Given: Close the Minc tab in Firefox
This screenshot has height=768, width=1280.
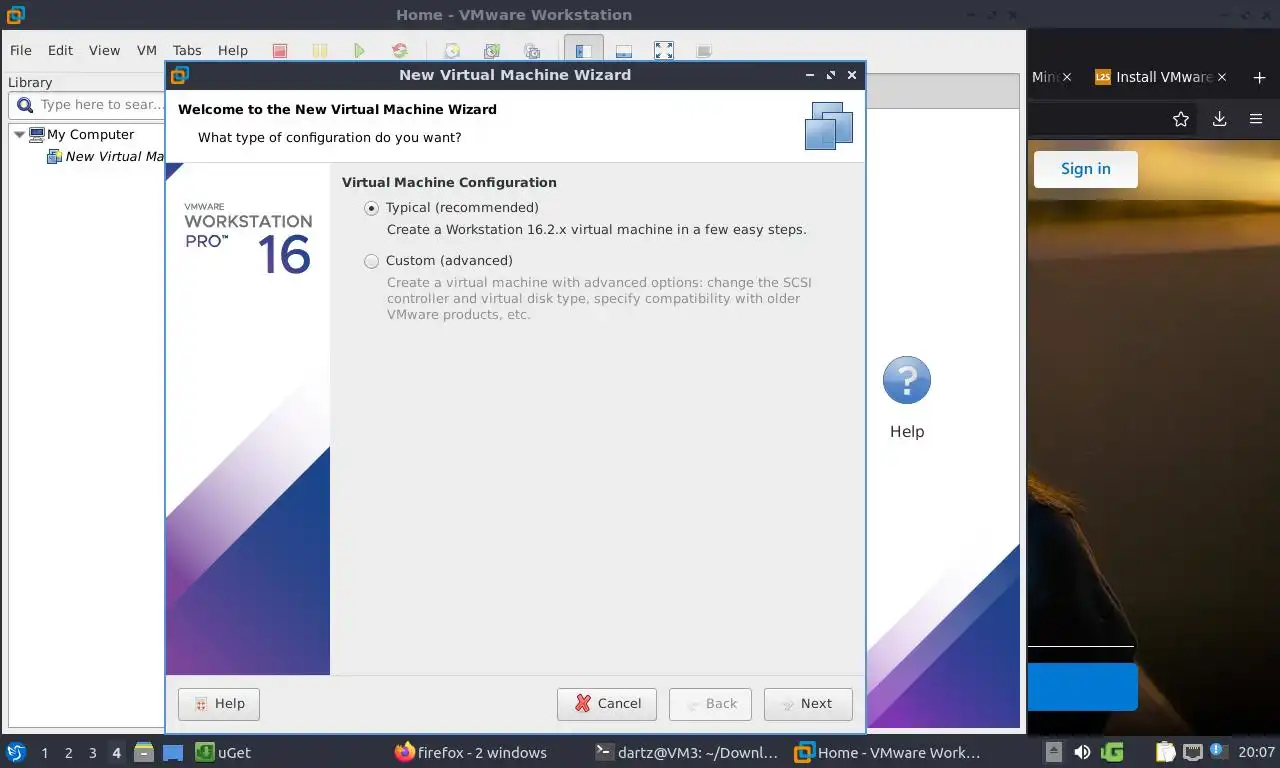Looking at the screenshot, I should pyautogui.click(x=1066, y=77).
